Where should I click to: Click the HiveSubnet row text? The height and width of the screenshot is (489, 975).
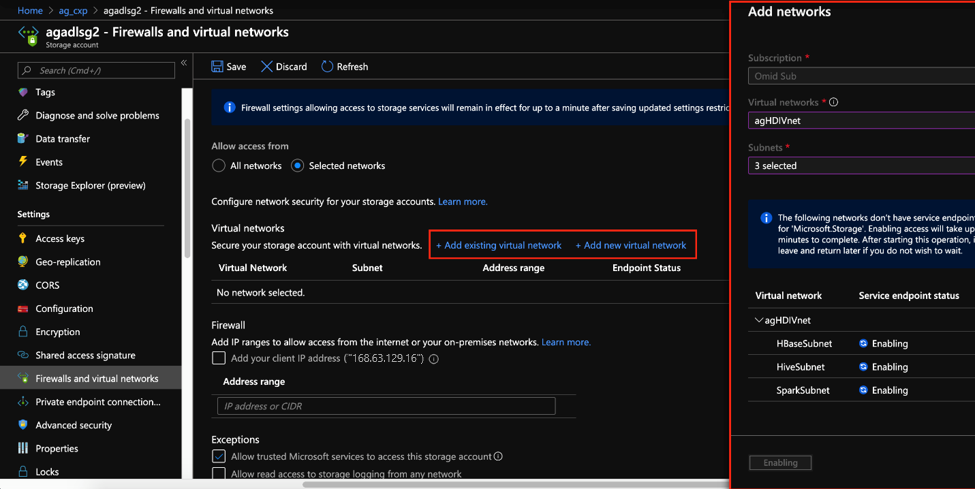coord(800,367)
